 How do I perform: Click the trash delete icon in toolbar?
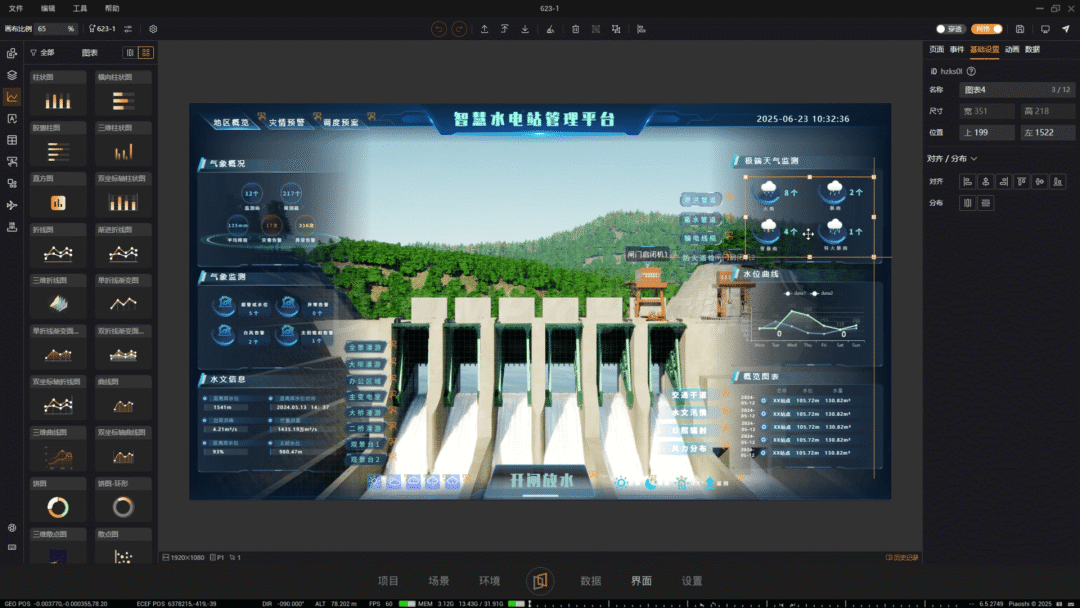coord(576,29)
